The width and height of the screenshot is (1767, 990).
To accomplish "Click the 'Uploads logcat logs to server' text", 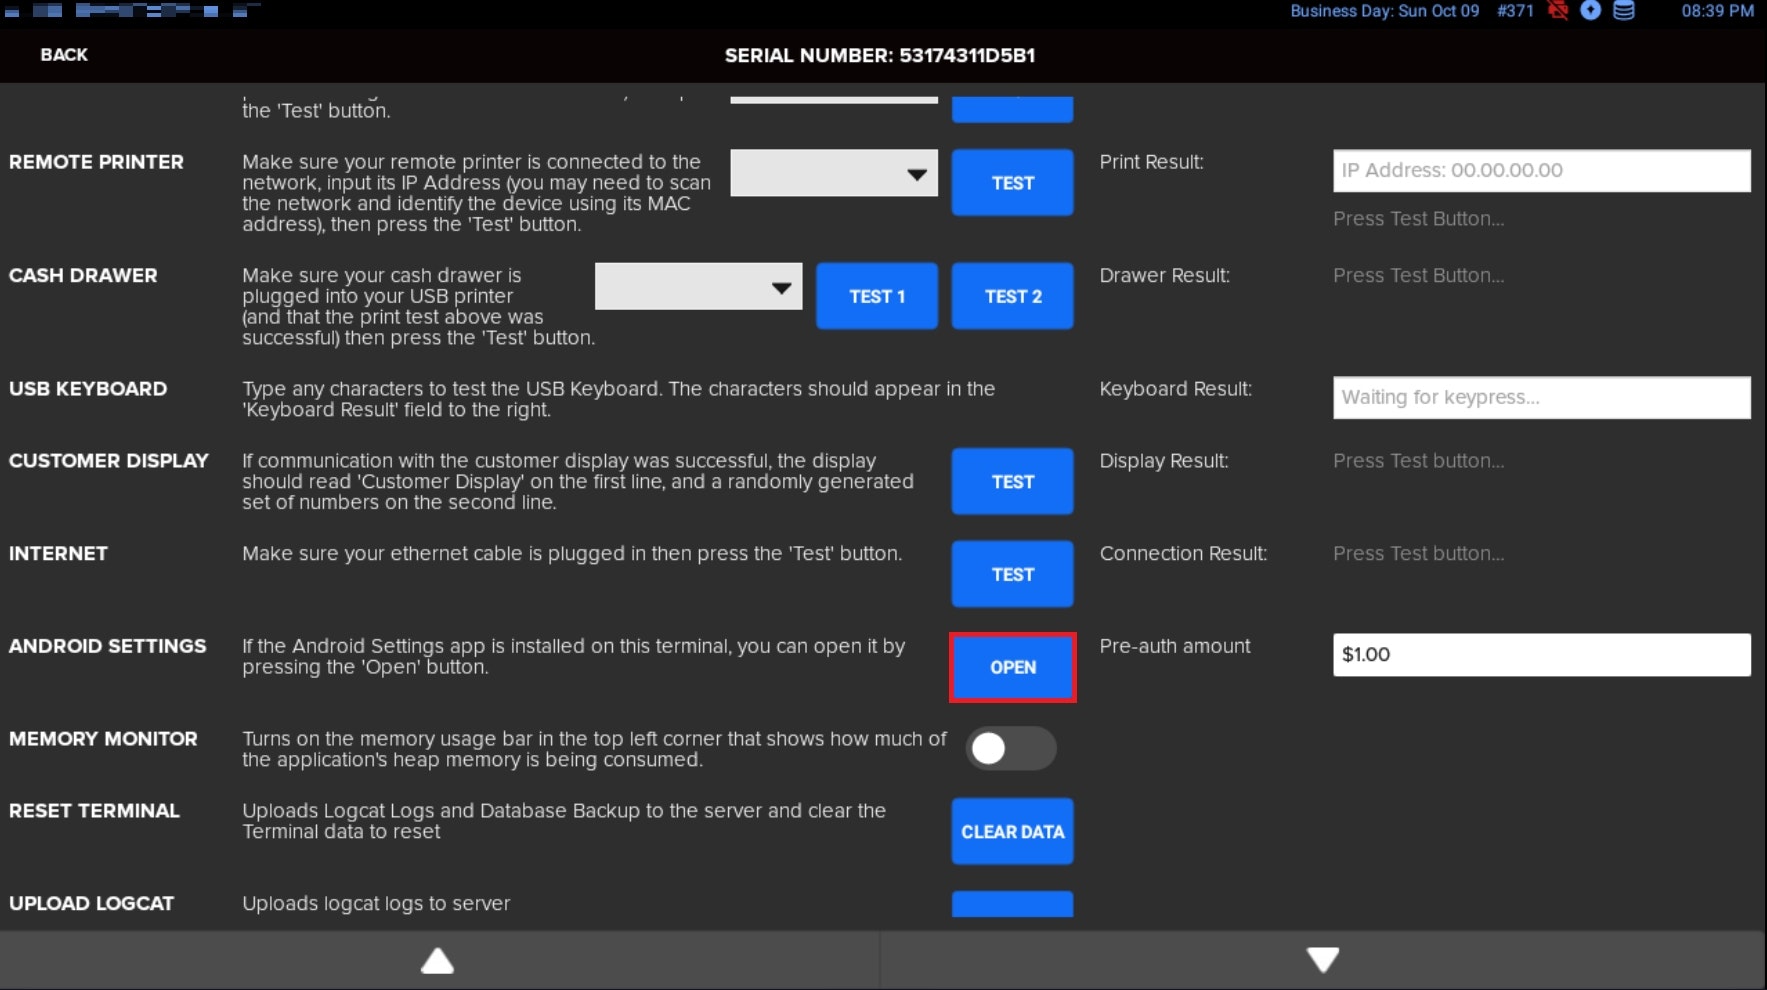I will (376, 904).
